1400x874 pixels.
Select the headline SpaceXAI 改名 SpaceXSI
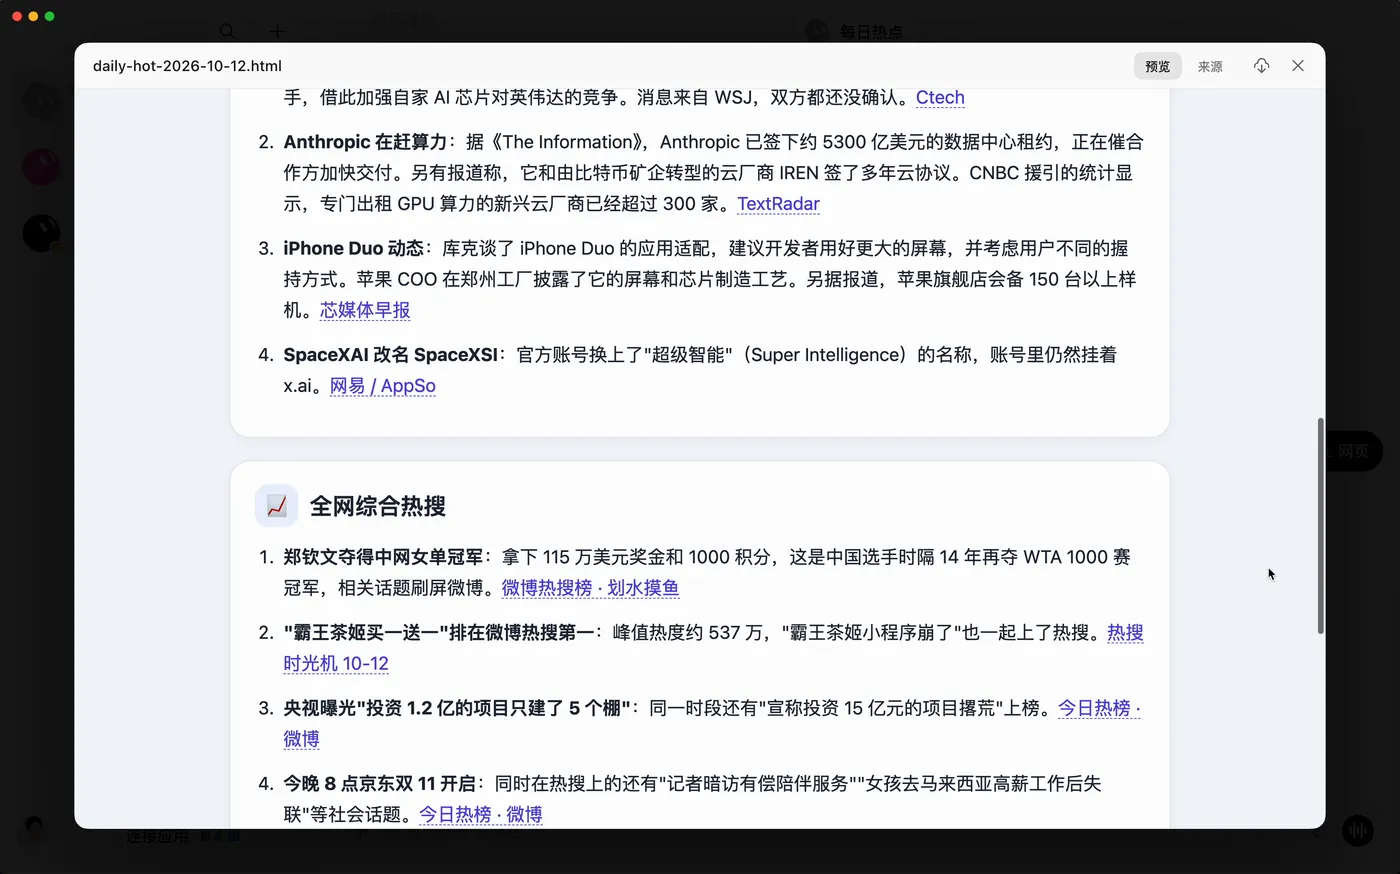tap(391, 355)
